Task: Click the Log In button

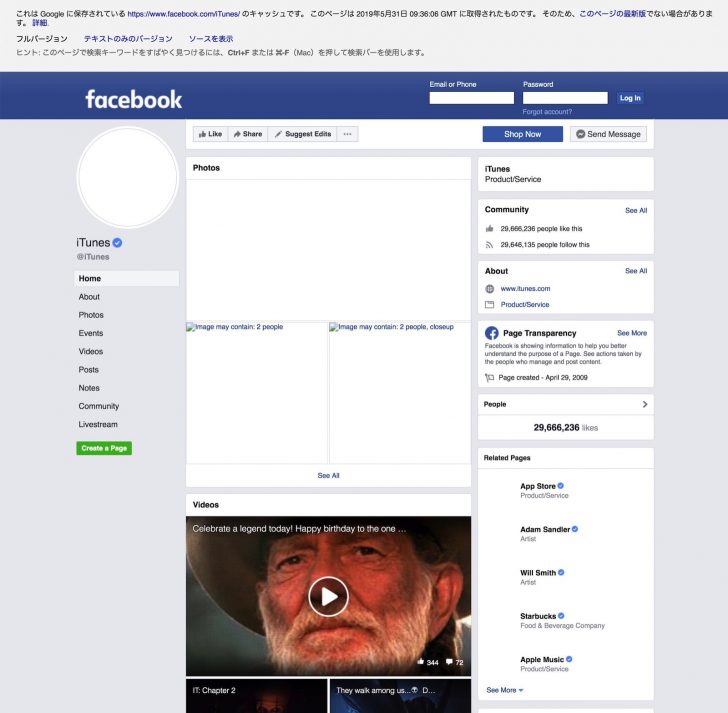Action: (x=630, y=98)
